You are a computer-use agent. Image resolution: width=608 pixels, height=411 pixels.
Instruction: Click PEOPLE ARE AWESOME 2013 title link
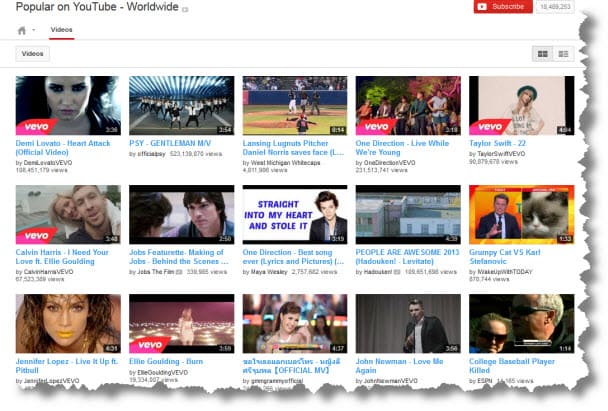407,257
